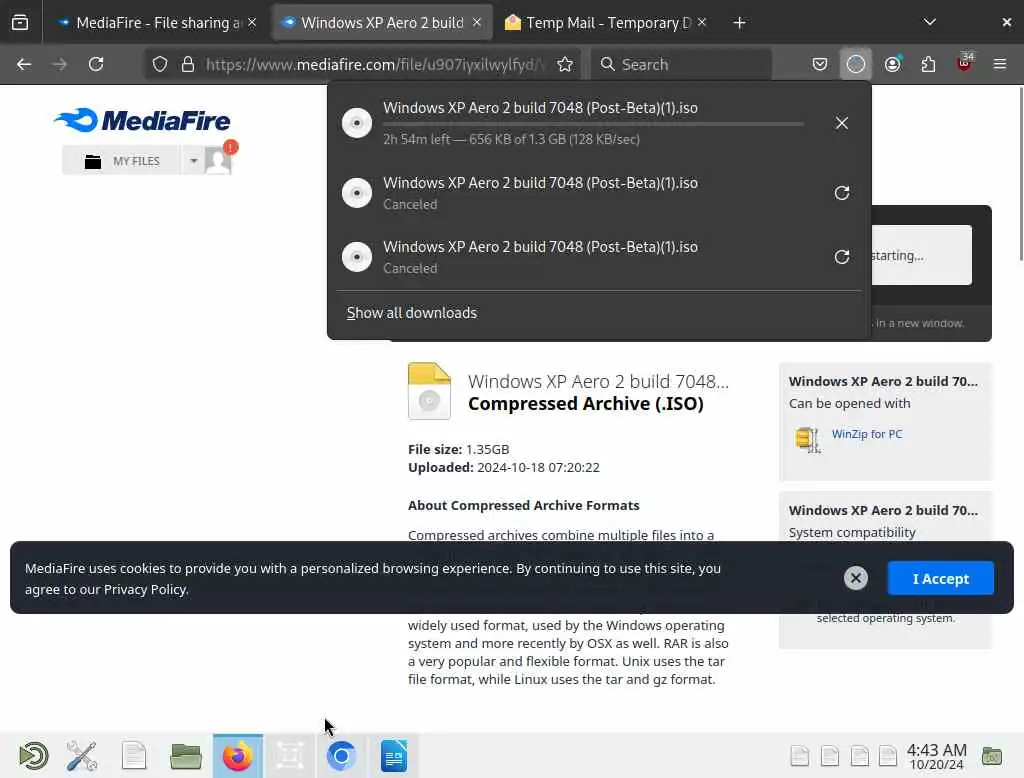
Task: Open the extensions puzzle icon
Action: [x=928, y=64]
